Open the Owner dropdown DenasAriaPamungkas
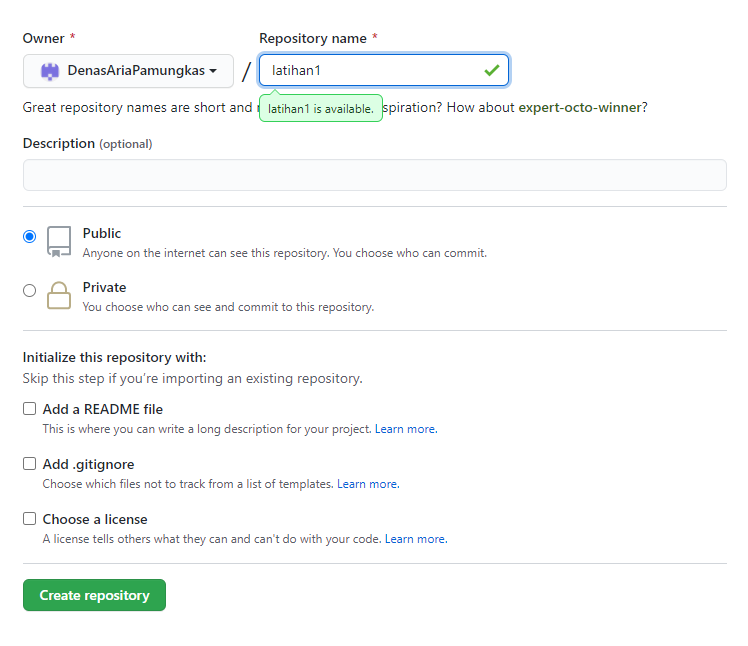This screenshot has height=646, width=748. 128,71
